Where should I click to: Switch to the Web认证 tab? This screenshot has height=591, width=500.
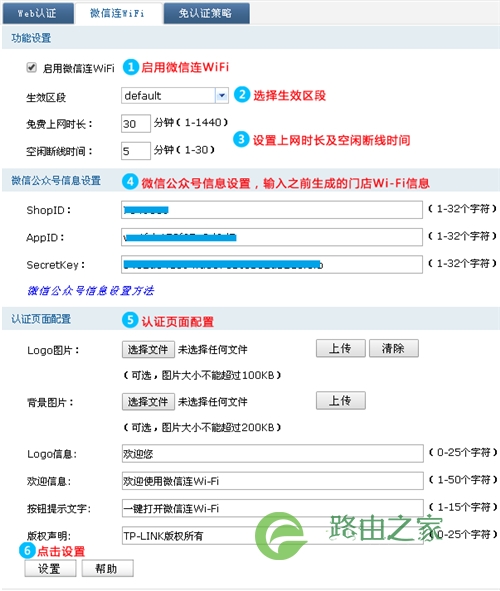pyautogui.click(x=38, y=14)
